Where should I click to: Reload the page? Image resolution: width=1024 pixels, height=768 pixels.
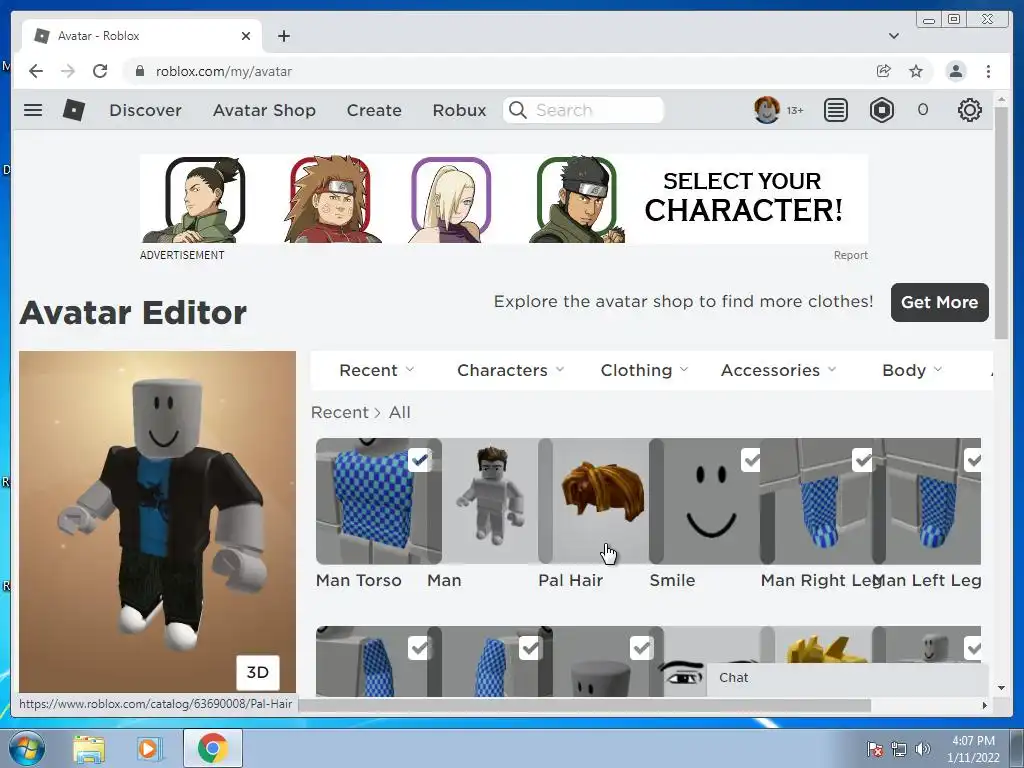tap(100, 71)
